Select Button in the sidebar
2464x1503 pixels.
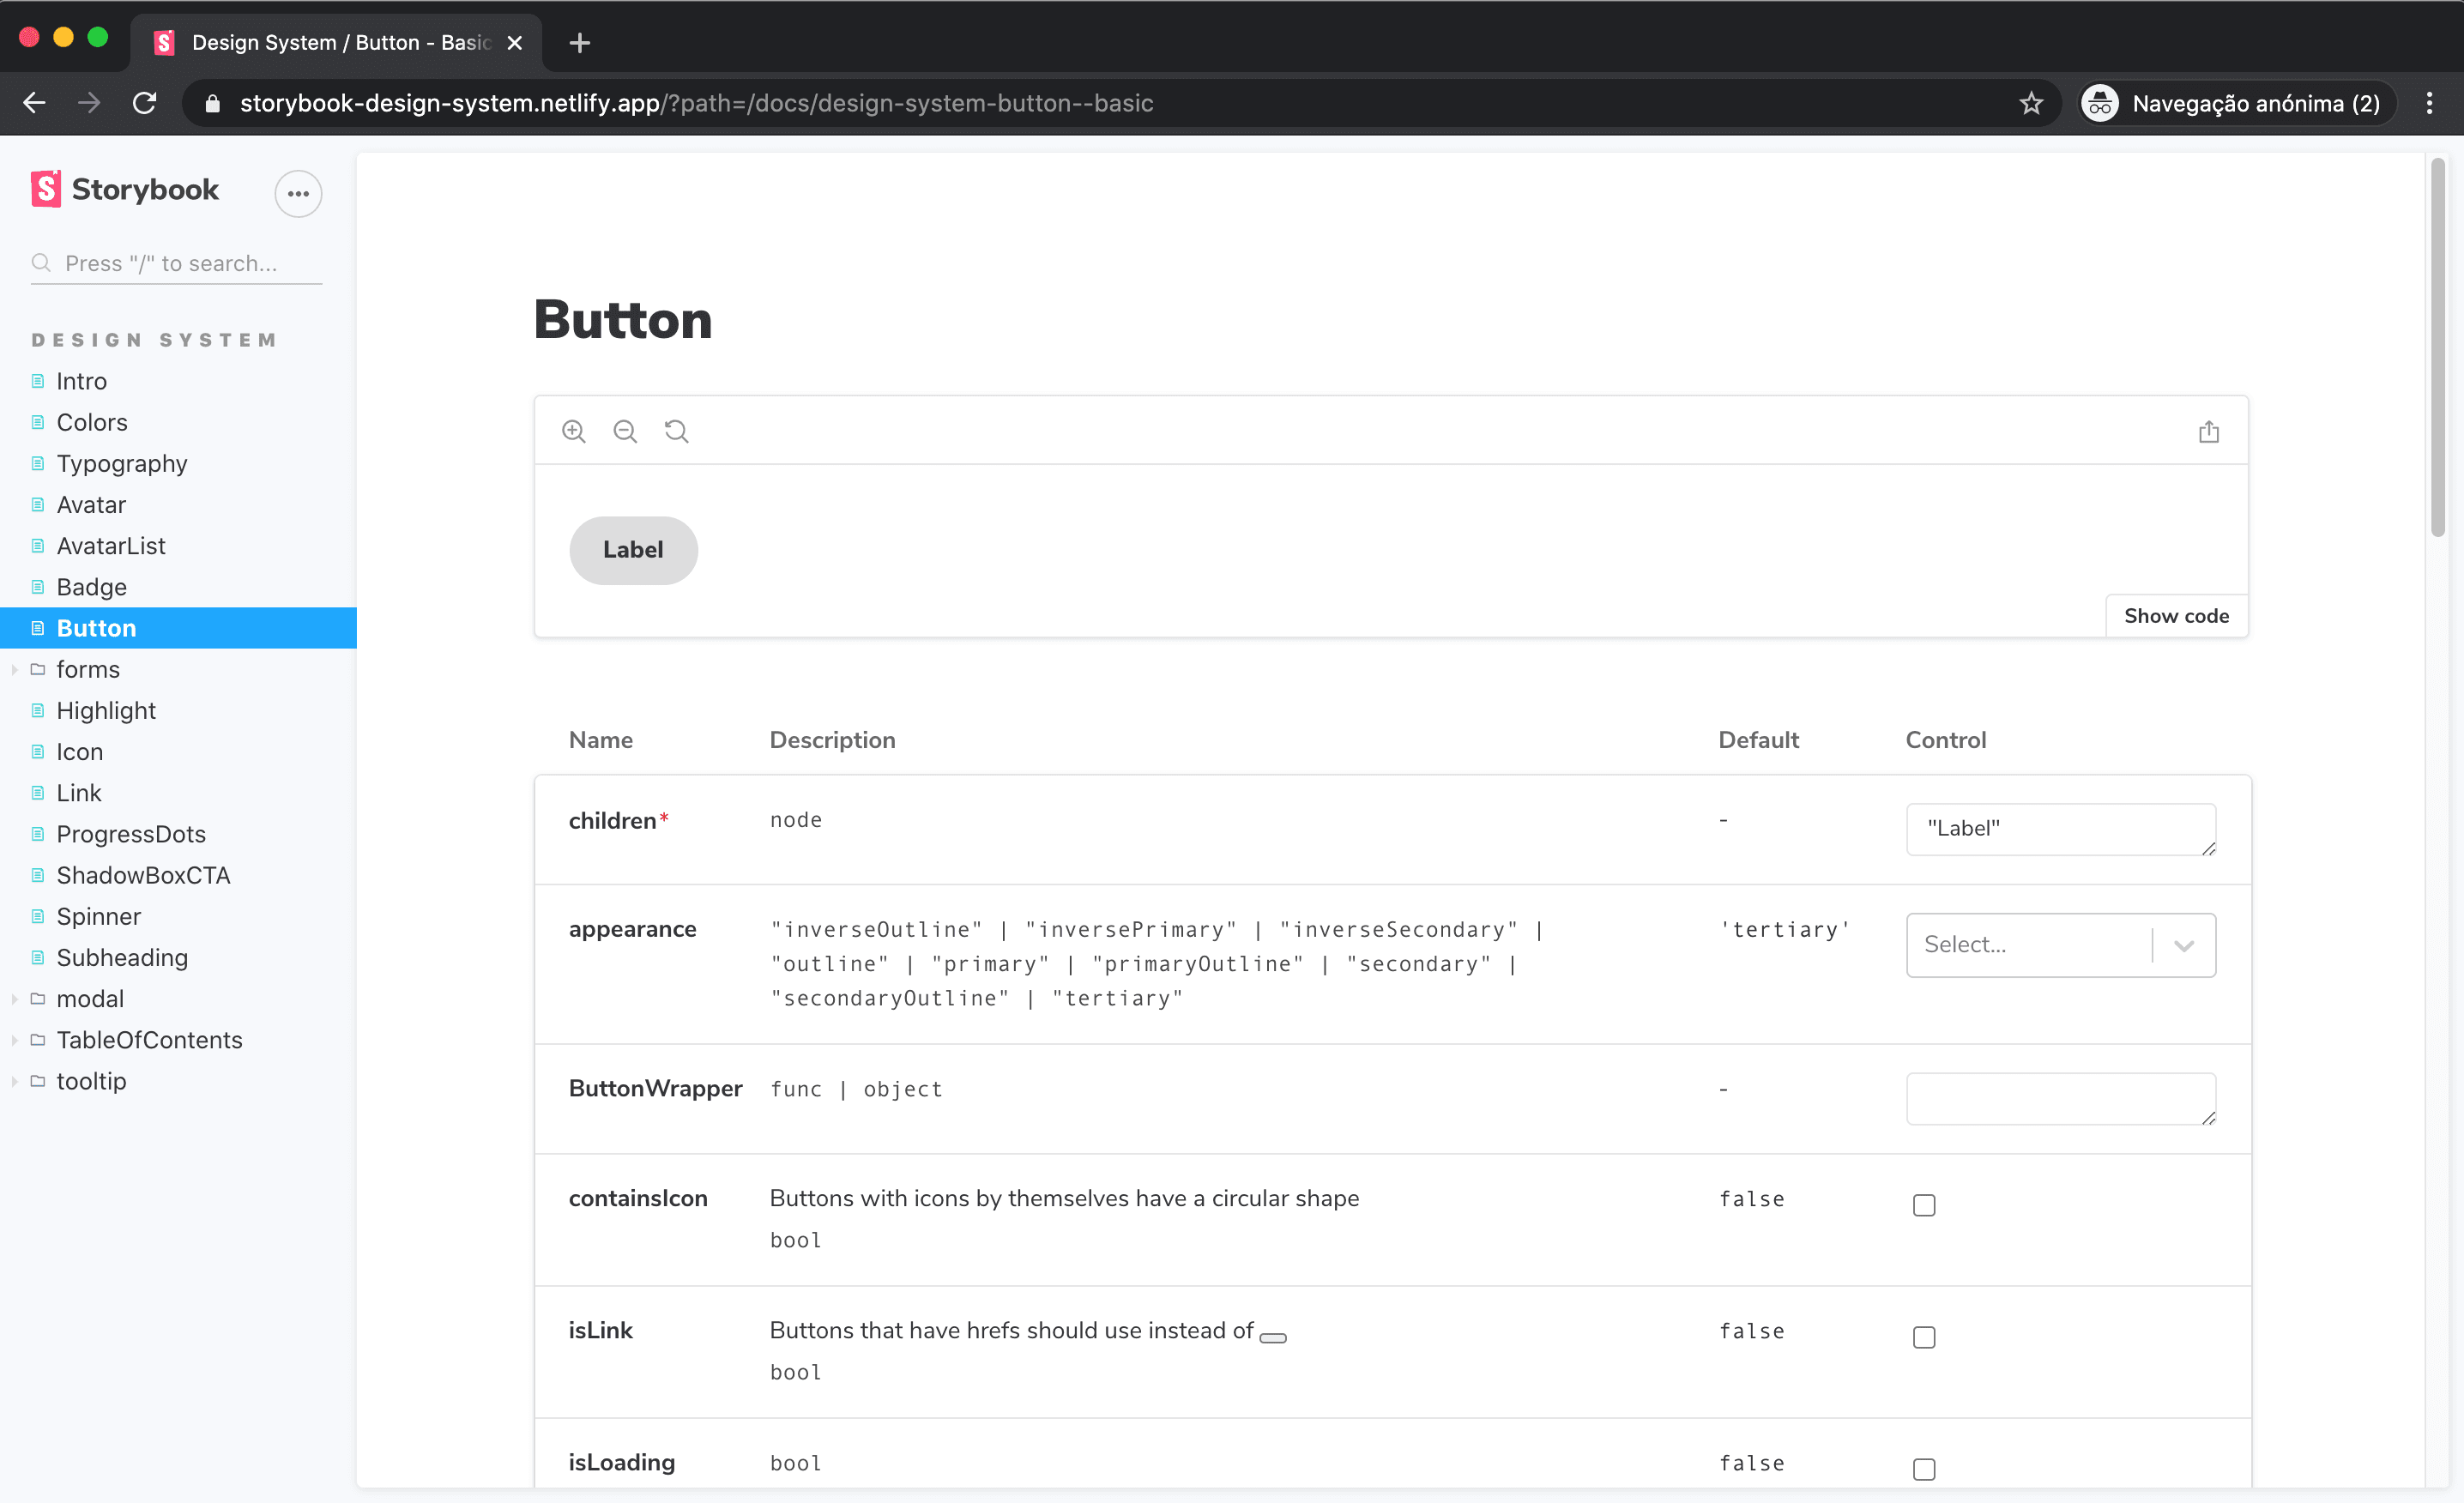pyautogui.click(x=178, y=628)
